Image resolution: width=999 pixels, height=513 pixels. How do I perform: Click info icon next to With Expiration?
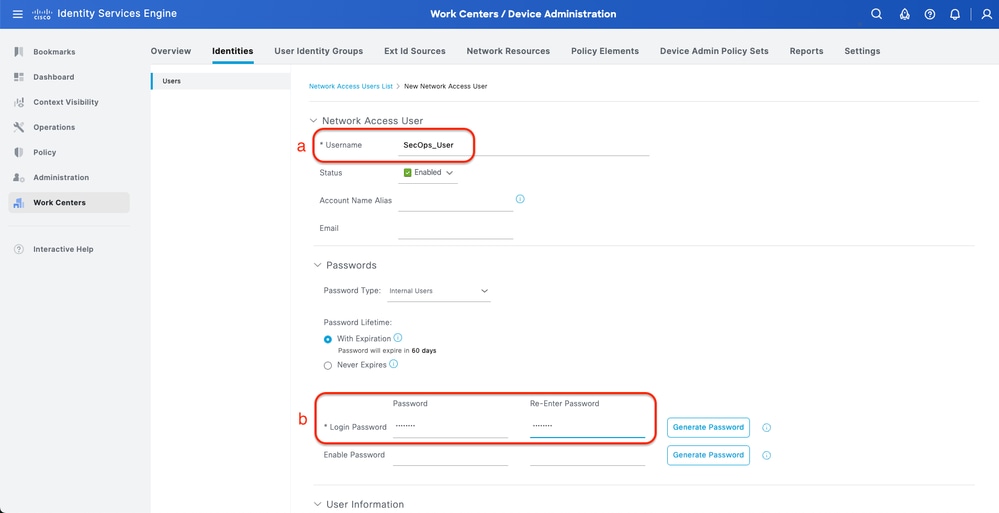398,338
